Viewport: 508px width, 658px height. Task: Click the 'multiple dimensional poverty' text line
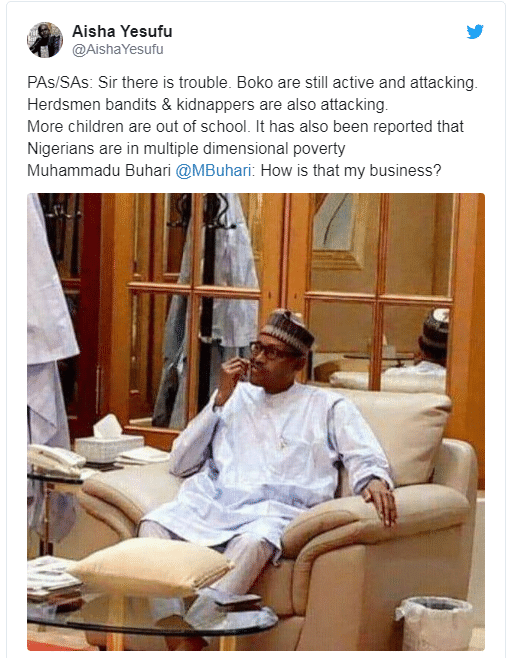coord(186,149)
